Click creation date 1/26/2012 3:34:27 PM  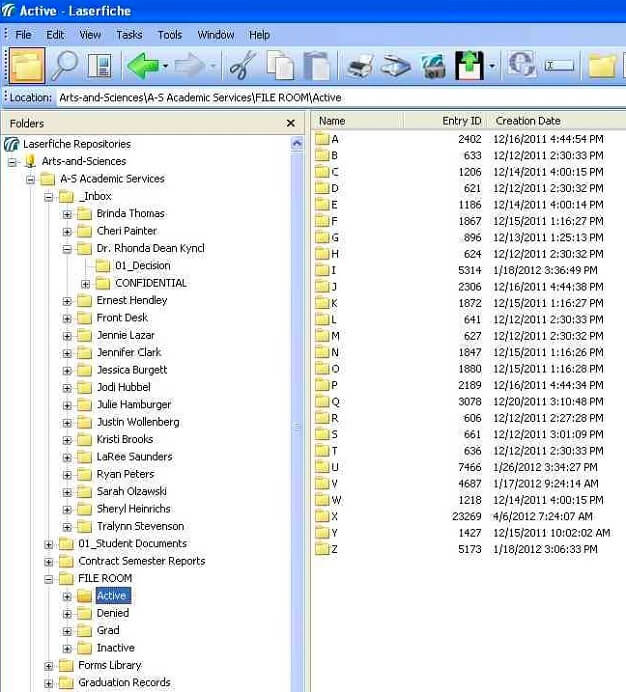pos(545,467)
